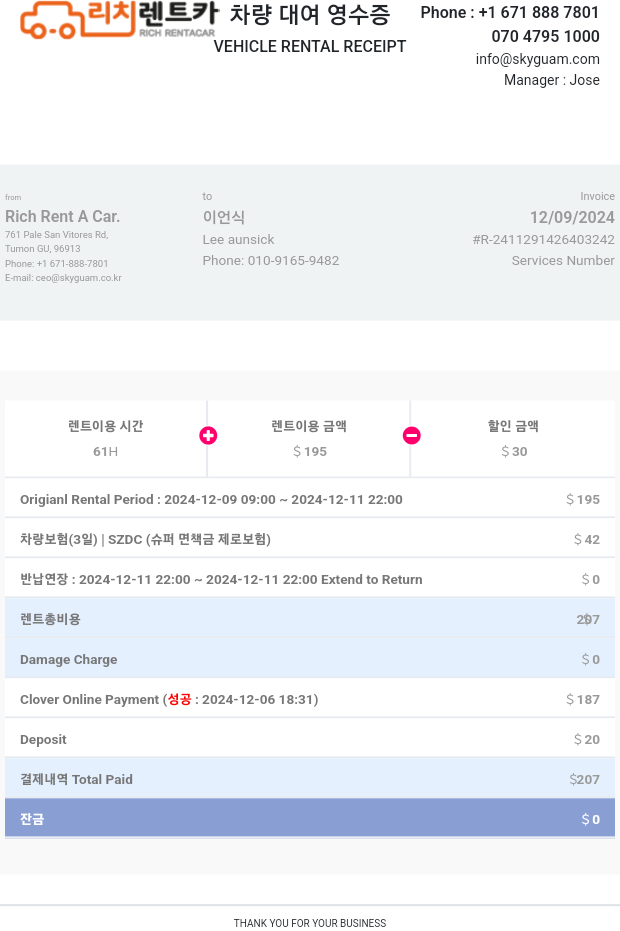The image size is (620, 931).
Task: Select the Origianl Rental Period row
Action: coord(309,499)
